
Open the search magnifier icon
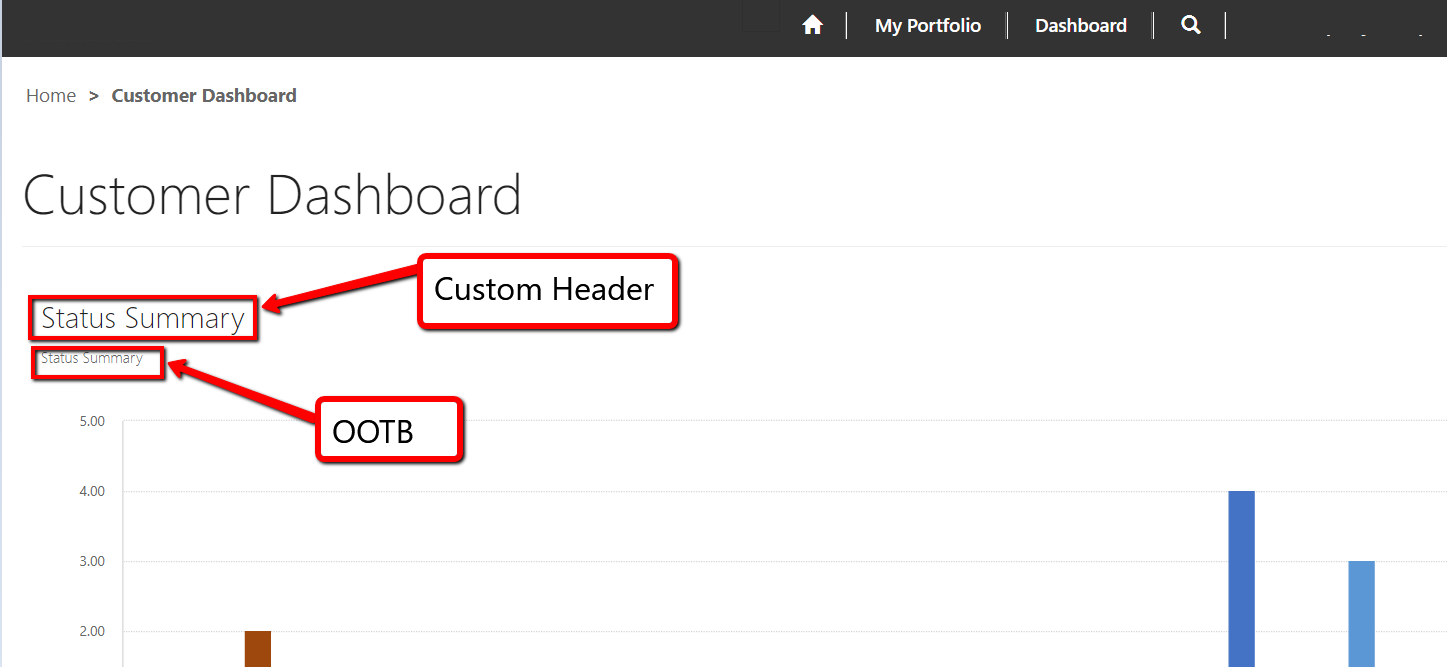coord(1190,26)
